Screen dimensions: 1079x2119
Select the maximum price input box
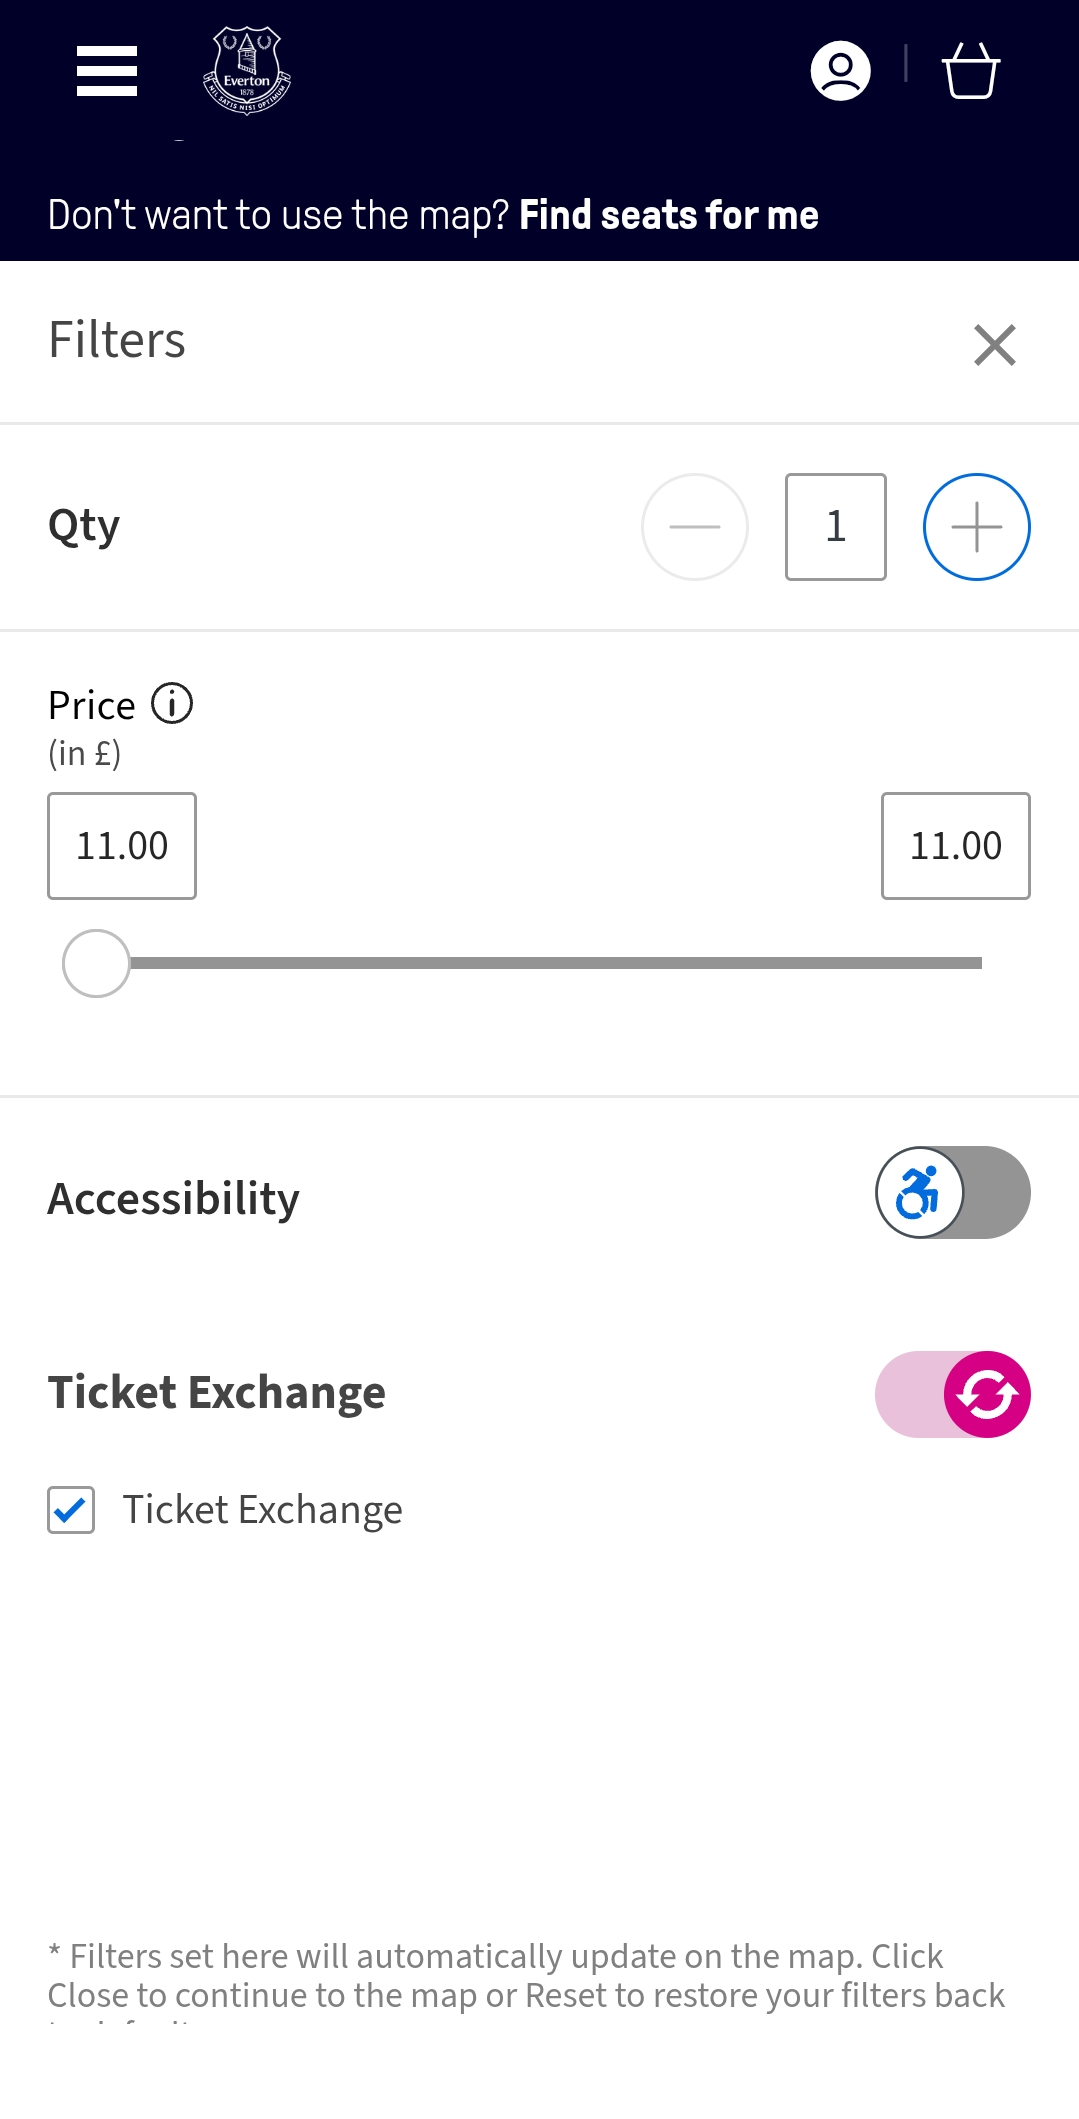(955, 846)
